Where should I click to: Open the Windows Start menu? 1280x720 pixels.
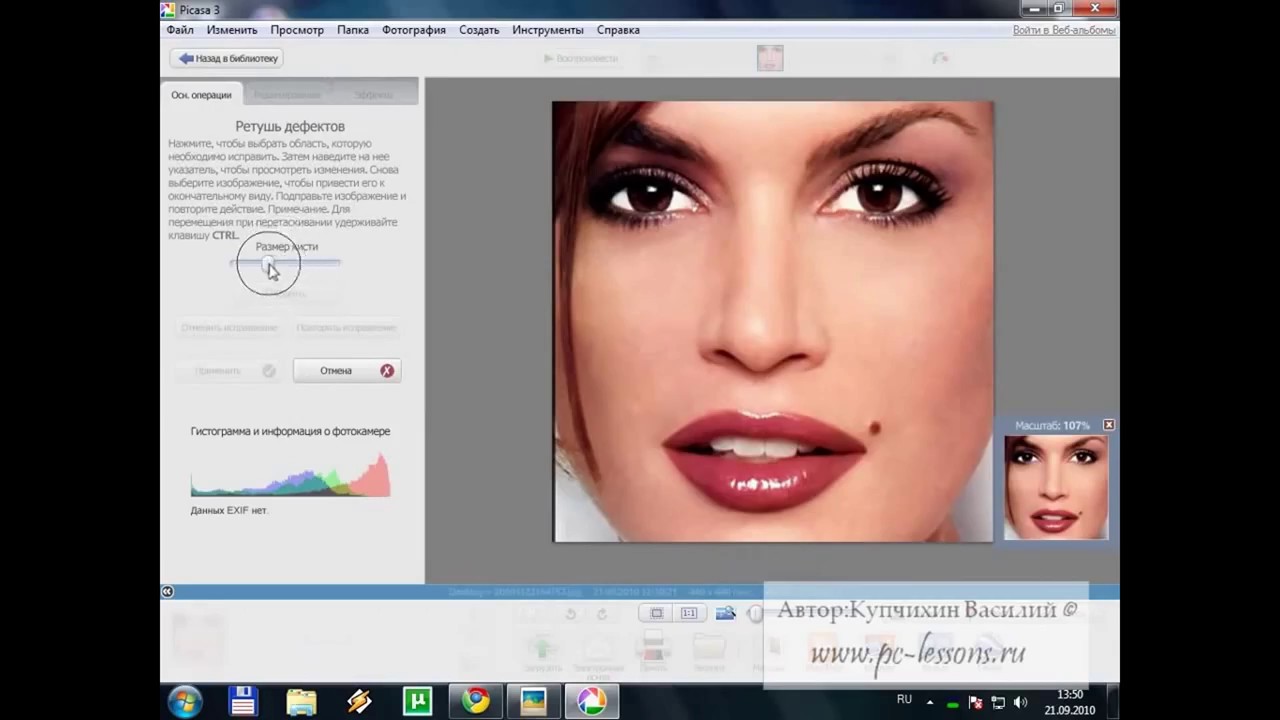(186, 702)
